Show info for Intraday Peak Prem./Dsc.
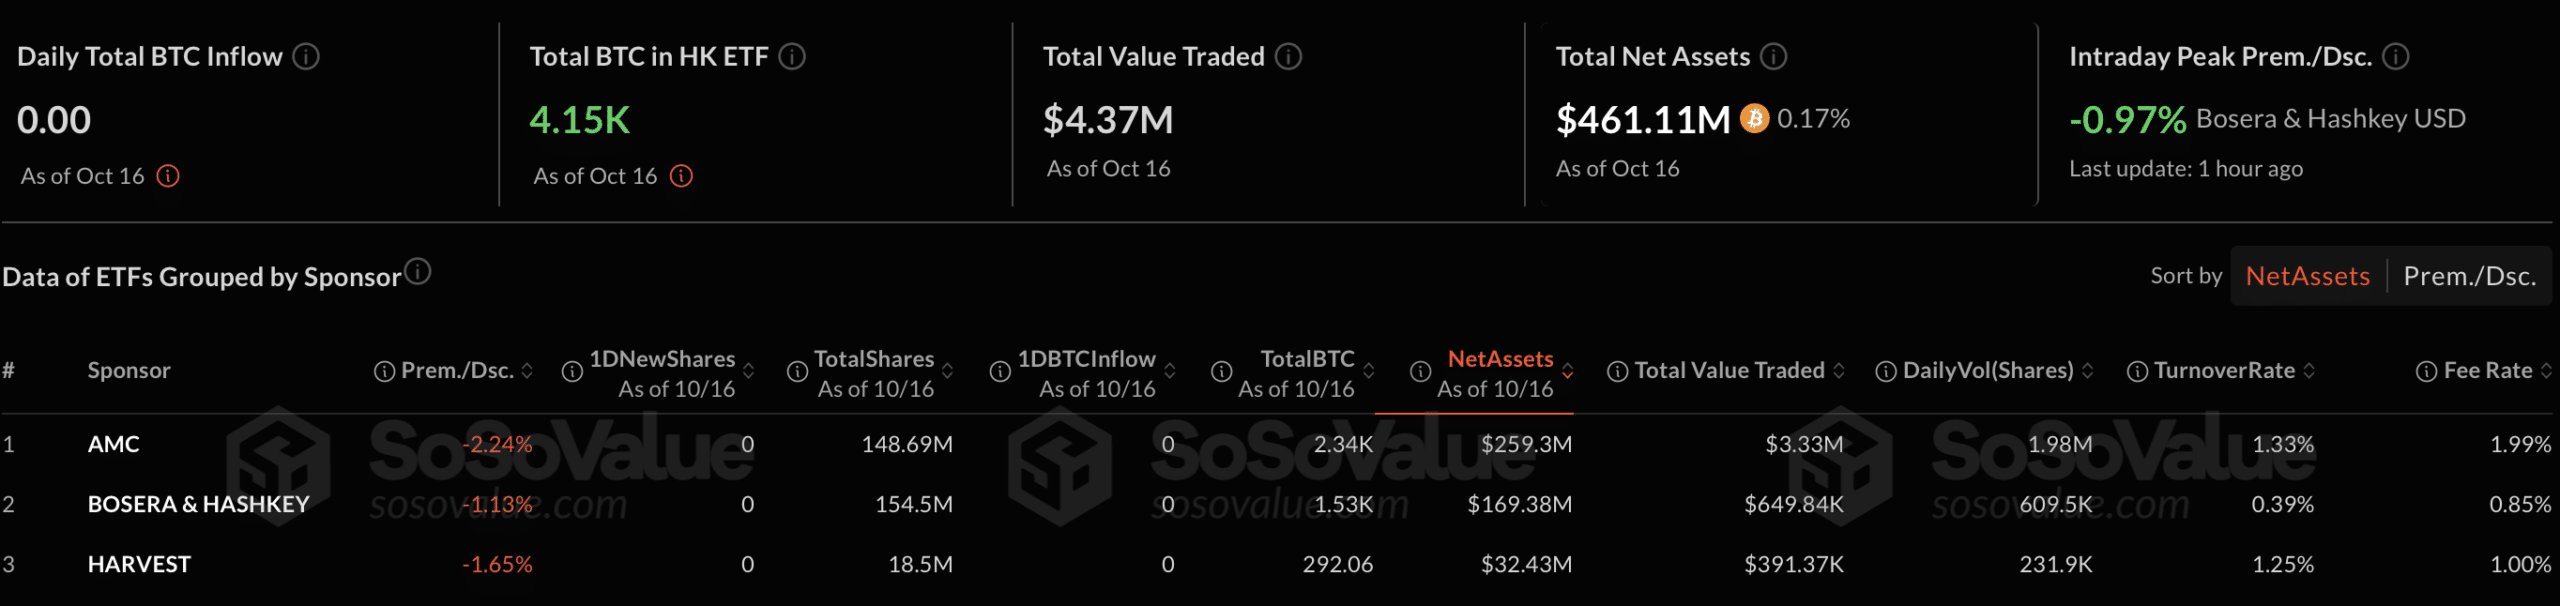This screenshot has height=606, width=2560. [x=2396, y=57]
